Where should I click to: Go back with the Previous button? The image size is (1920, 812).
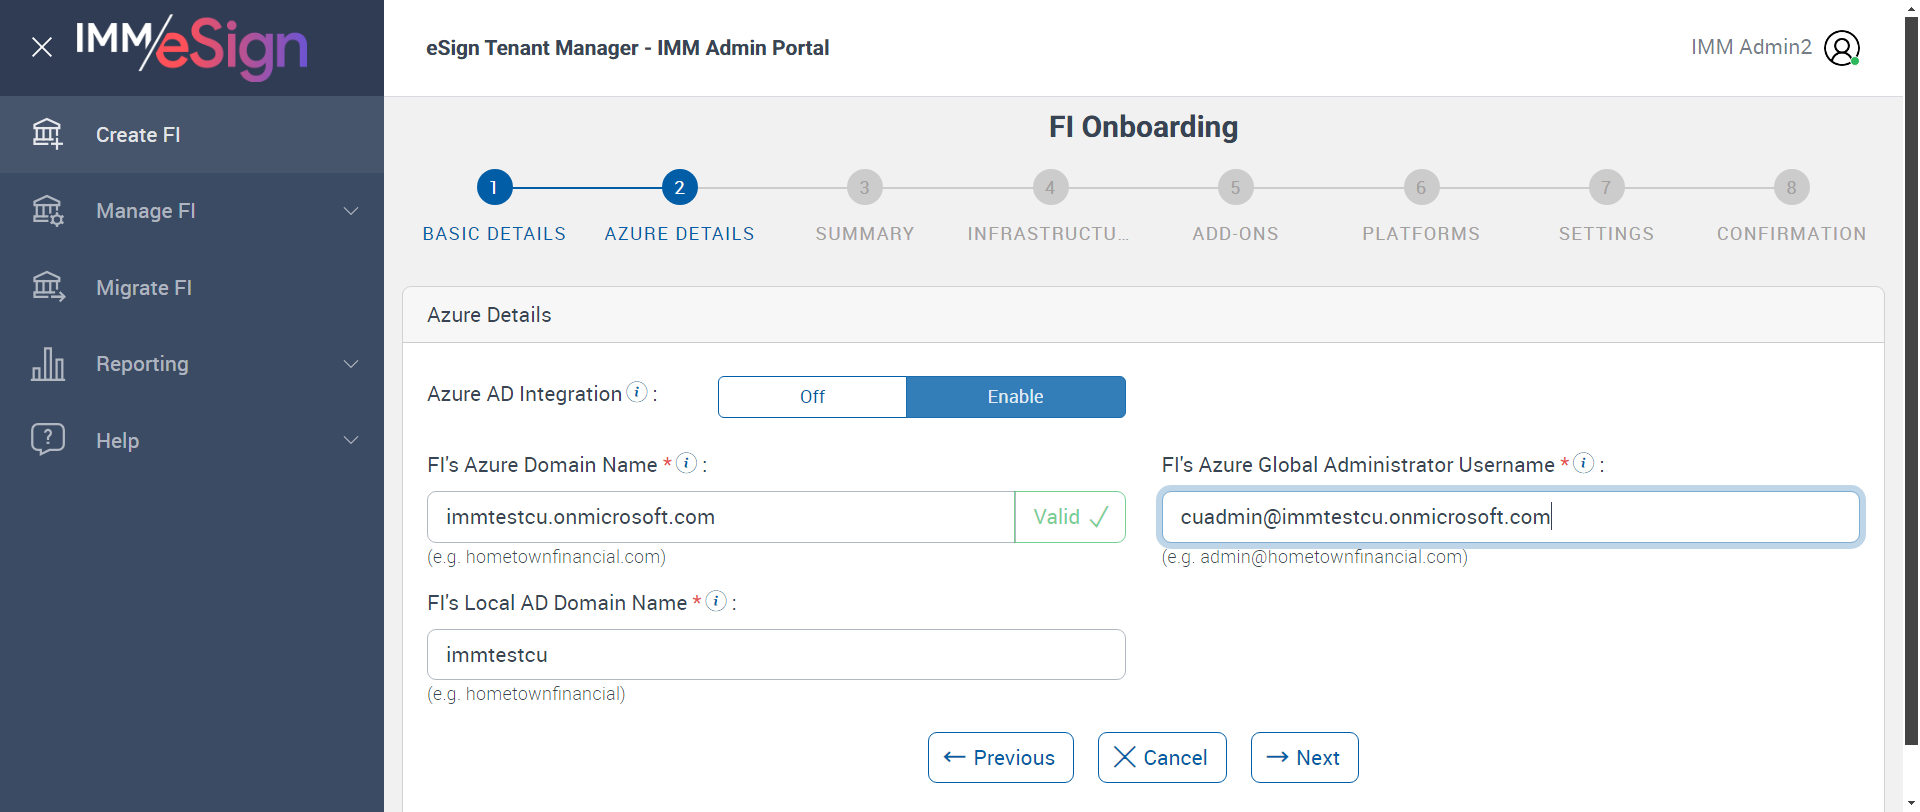pyautogui.click(x=1000, y=758)
